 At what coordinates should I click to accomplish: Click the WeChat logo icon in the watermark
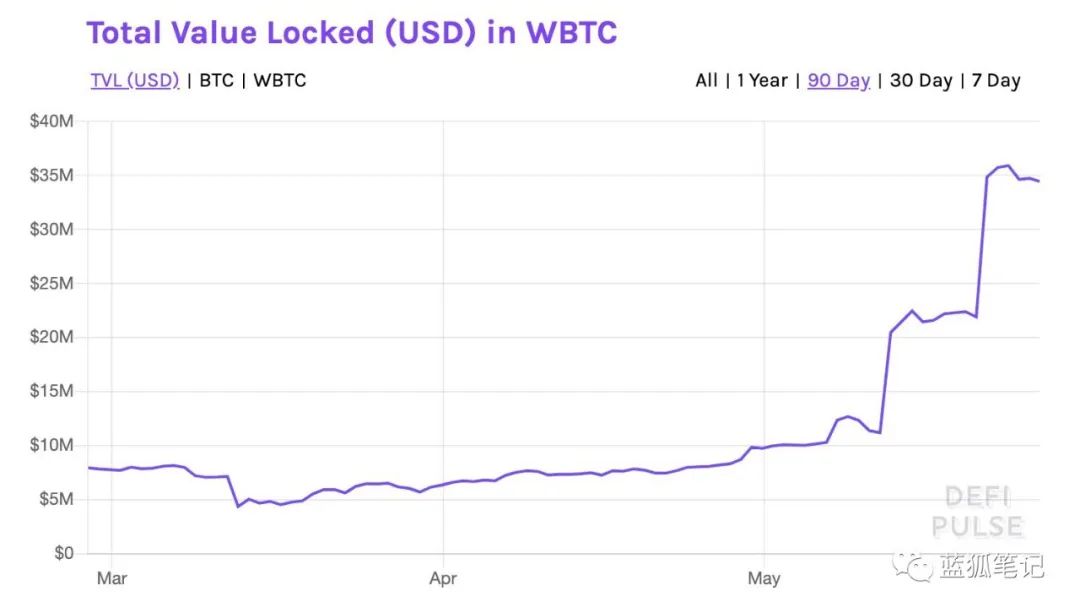(x=912, y=566)
